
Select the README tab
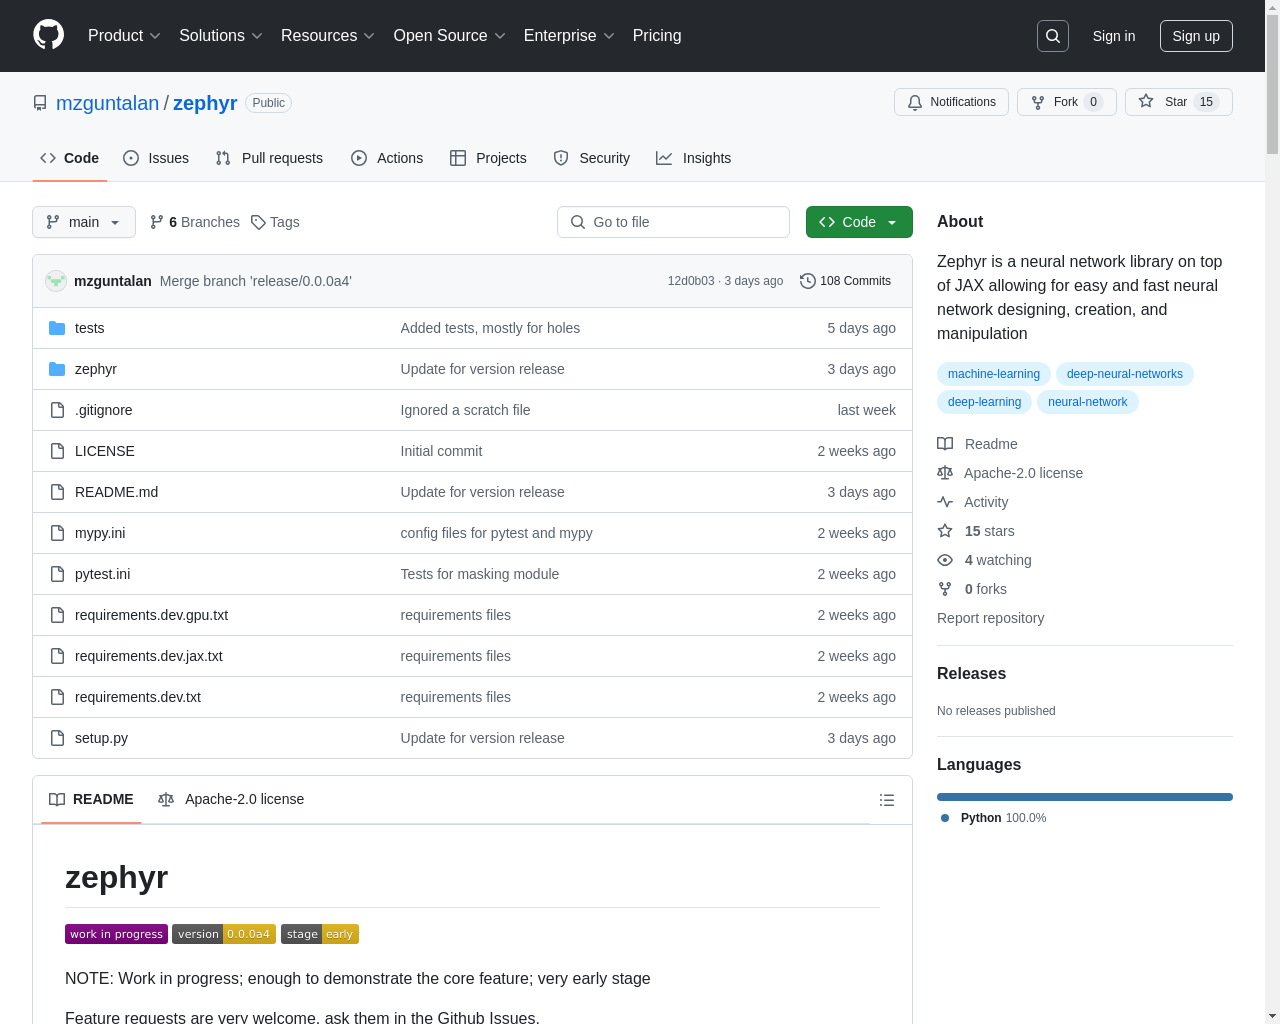[91, 799]
